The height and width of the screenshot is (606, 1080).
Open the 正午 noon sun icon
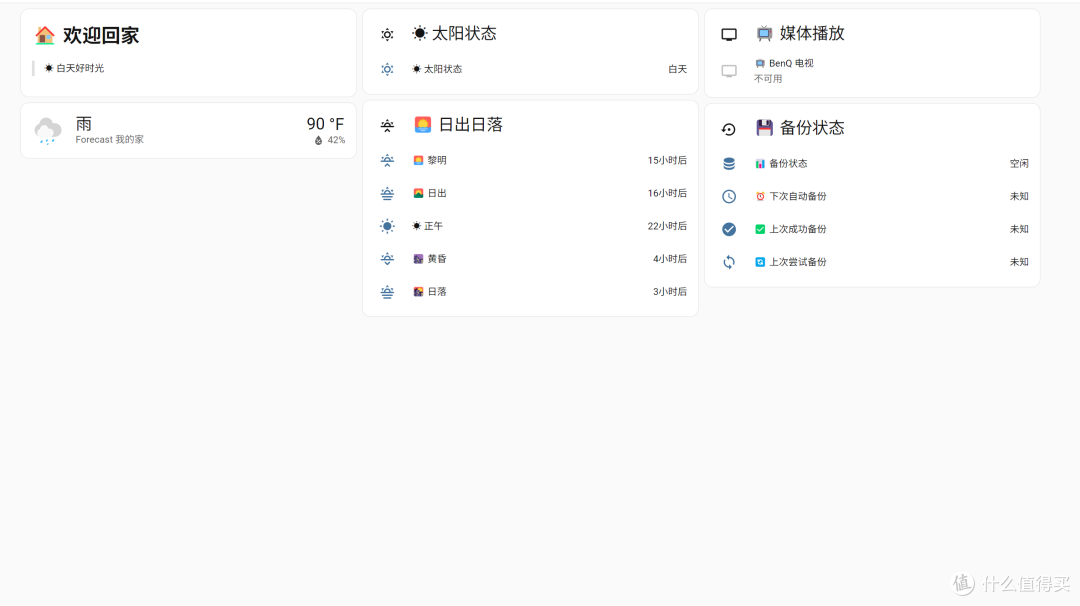pyautogui.click(x=387, y=226)
